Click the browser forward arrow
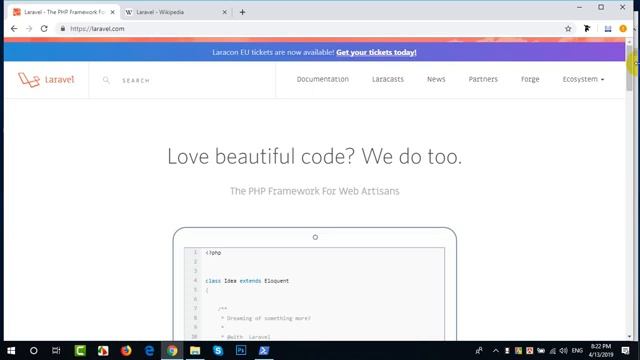The height and width of the screenshot is (360, 640). tap(29, 29)
